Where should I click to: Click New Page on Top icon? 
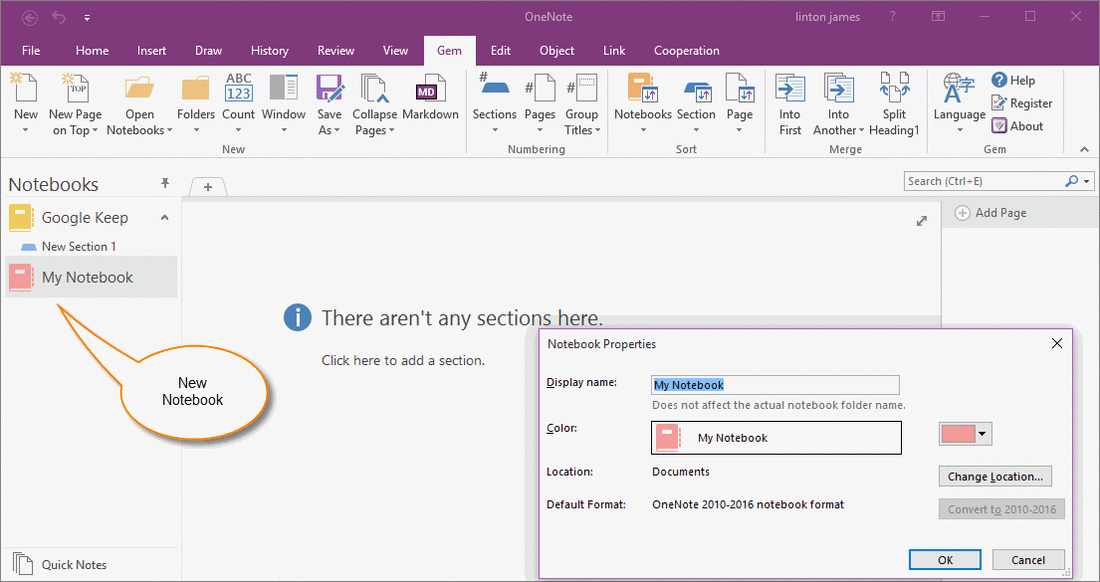click(74, 88)
